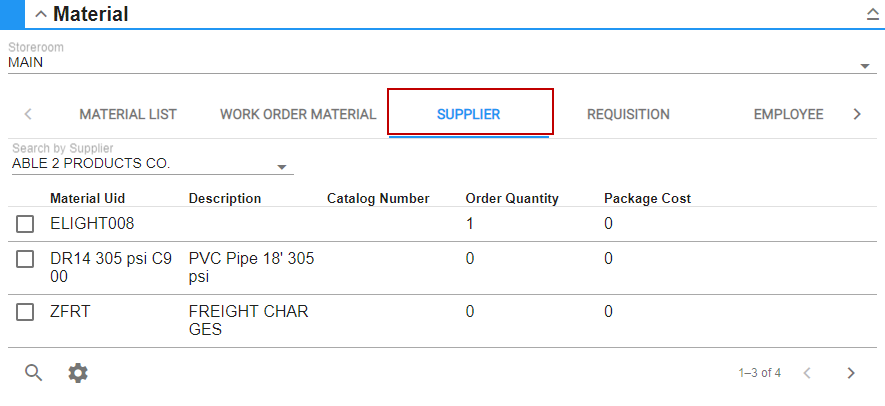Viewport: 885px width, 406px height.
Task: Click the collapse icon at top right
Action: [x=871, y=14]
